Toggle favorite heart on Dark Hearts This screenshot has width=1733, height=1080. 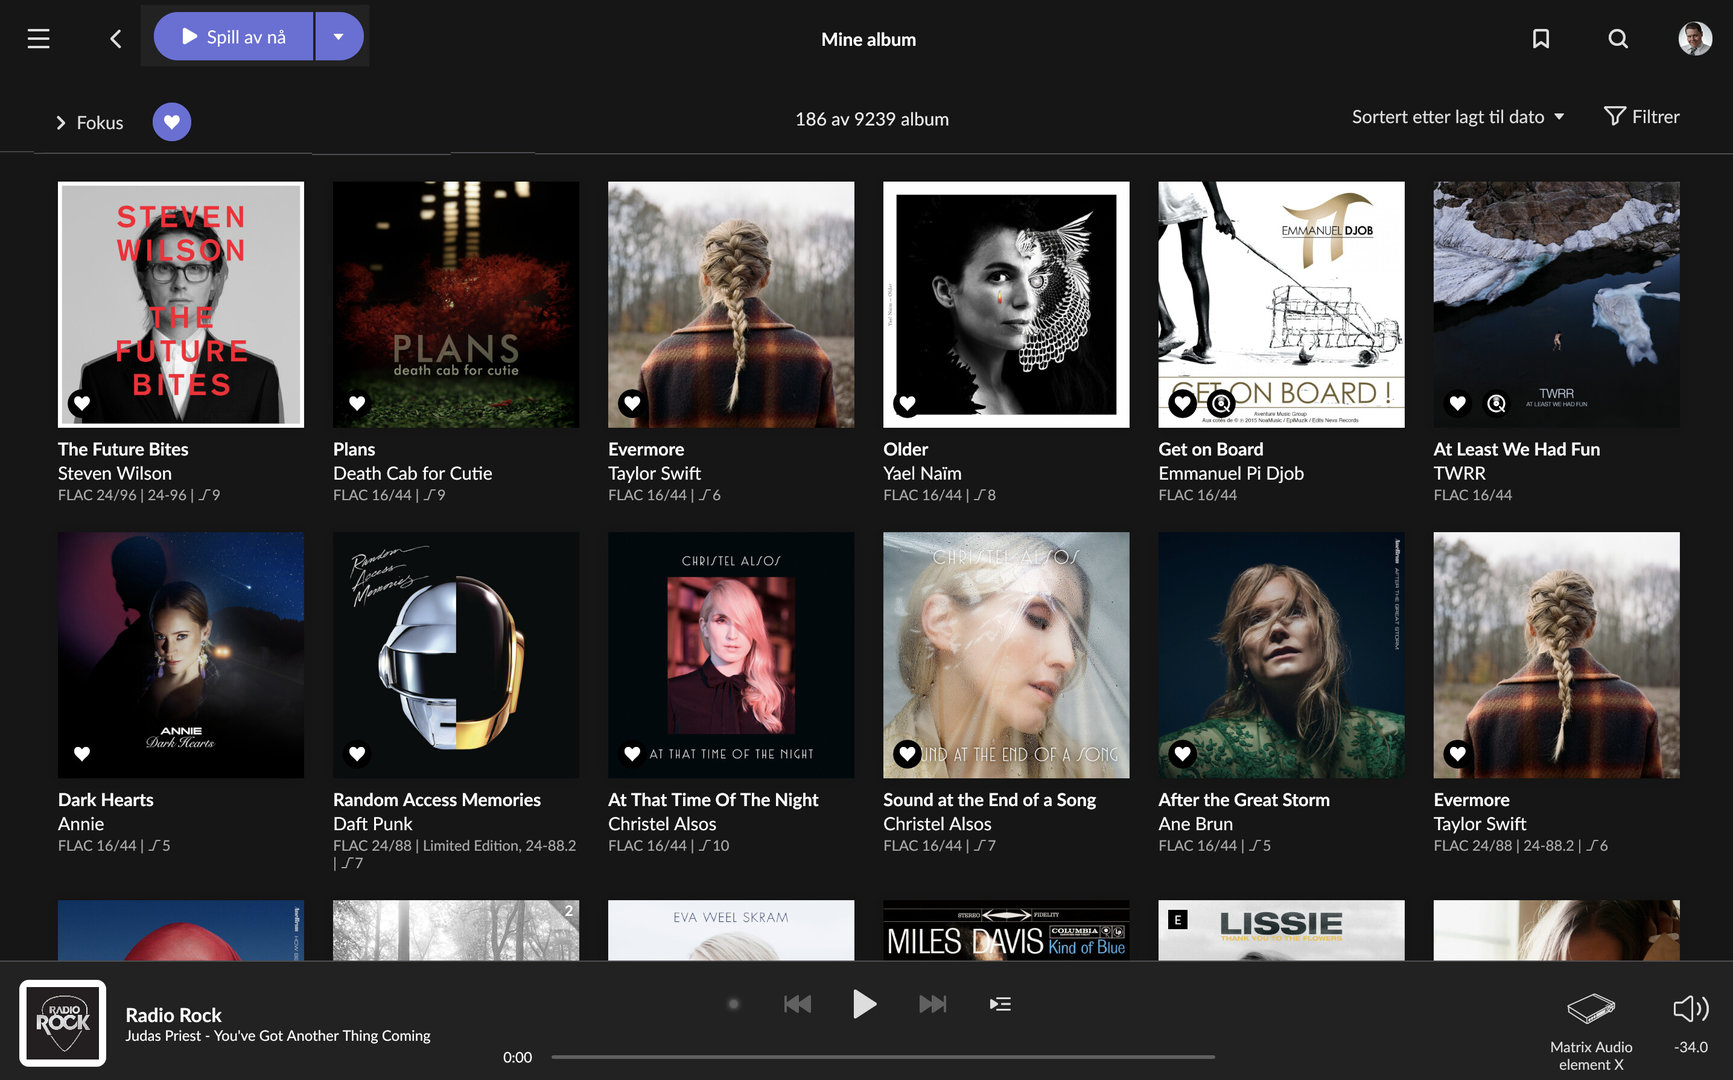(82, 754)
